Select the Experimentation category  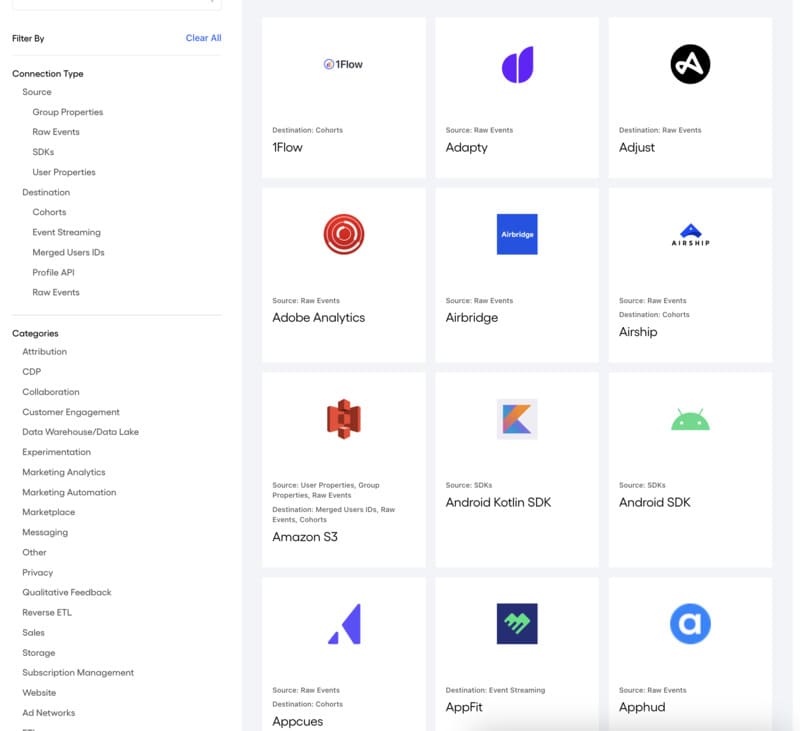tap(56, 452)
